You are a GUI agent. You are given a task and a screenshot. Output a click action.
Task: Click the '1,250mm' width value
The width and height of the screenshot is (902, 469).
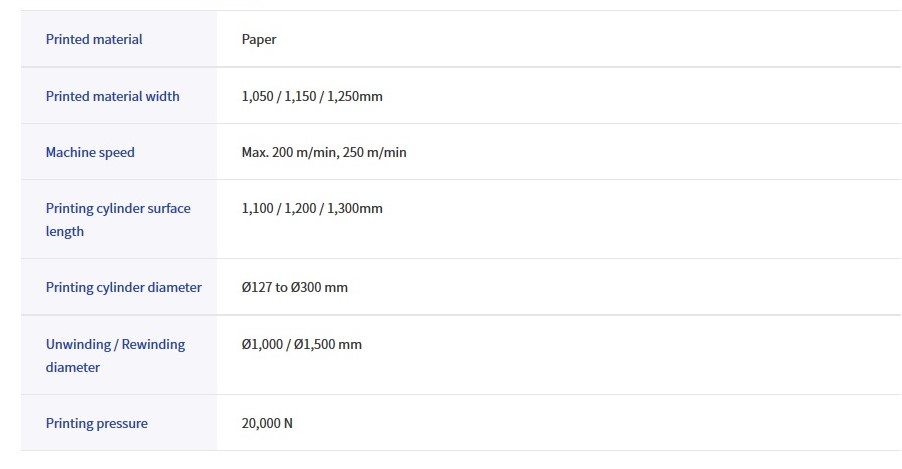tap(356, 96)
